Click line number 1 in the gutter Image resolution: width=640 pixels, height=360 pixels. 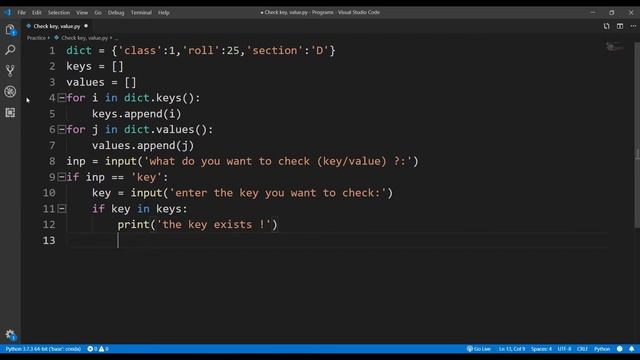[52, 51]
